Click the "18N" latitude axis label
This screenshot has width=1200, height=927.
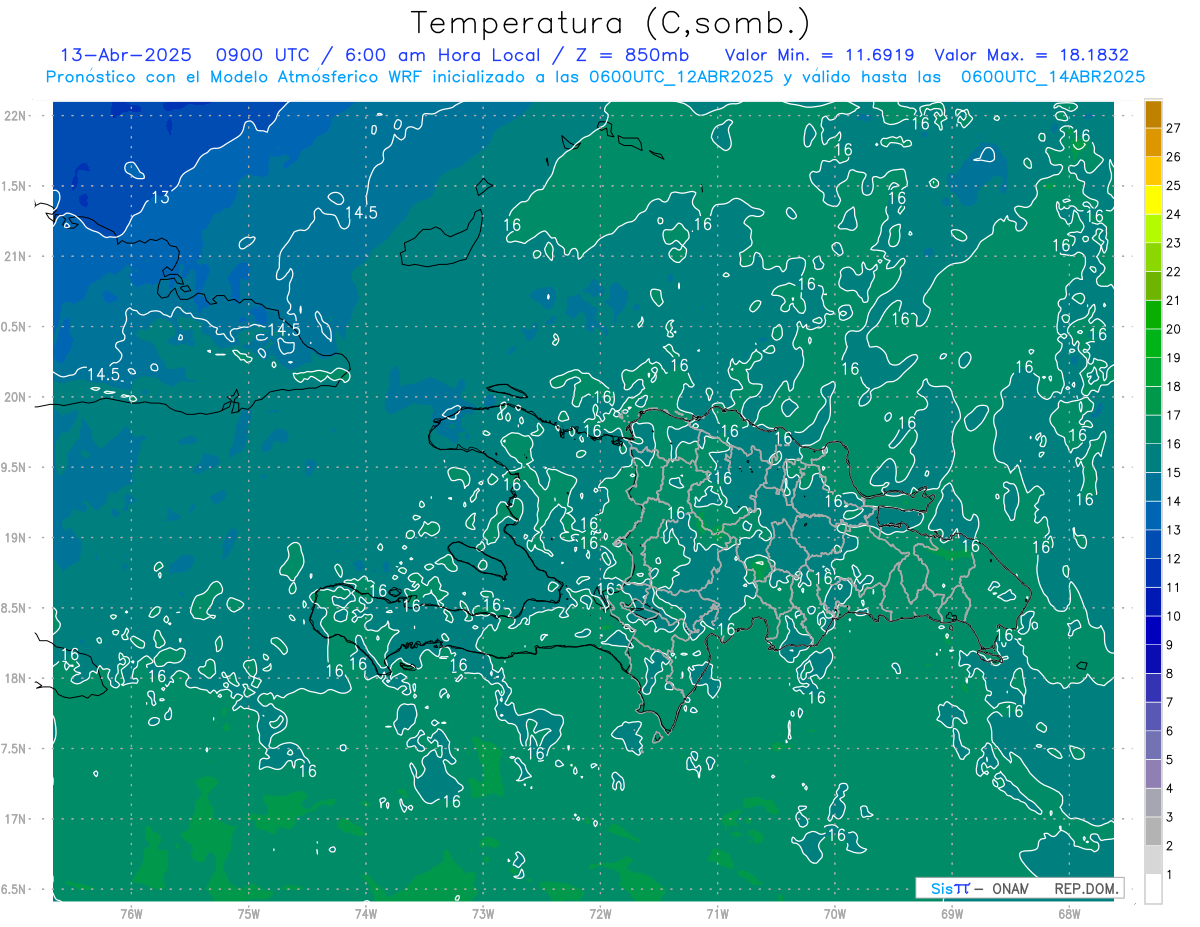tap(14, 678)
